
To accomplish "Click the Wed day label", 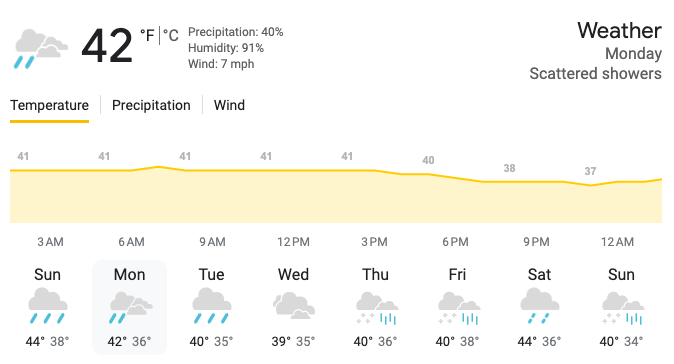I will click(x=293, y=274).
